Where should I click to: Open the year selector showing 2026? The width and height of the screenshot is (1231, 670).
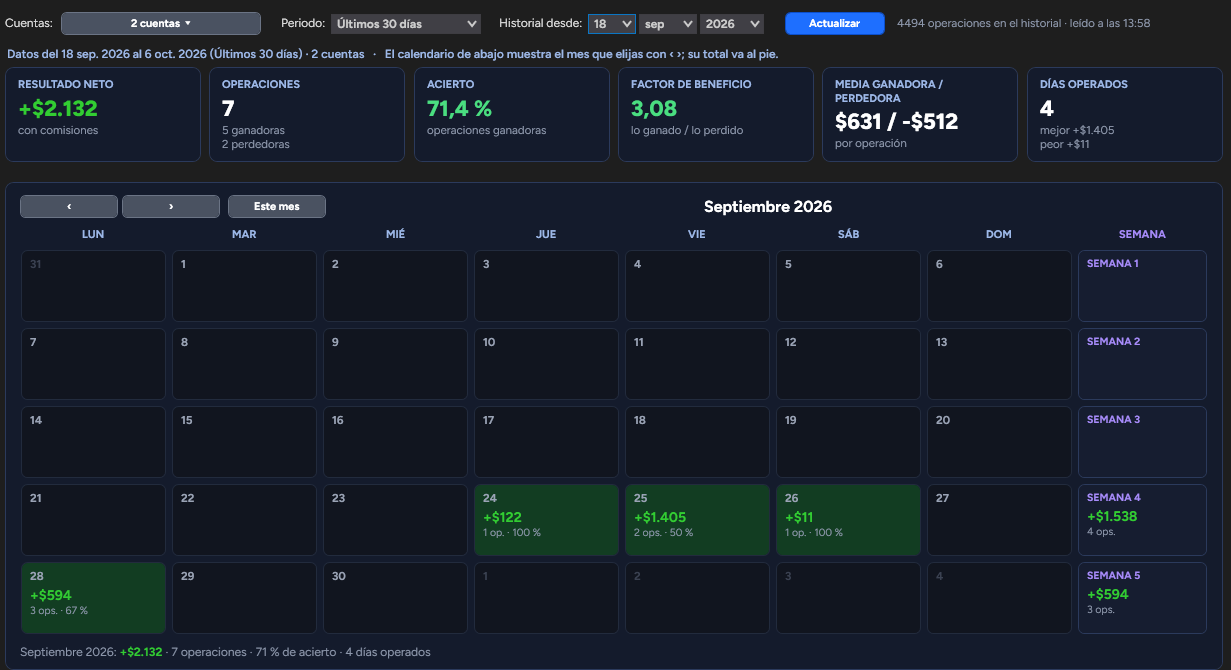[x=732, y=23]
